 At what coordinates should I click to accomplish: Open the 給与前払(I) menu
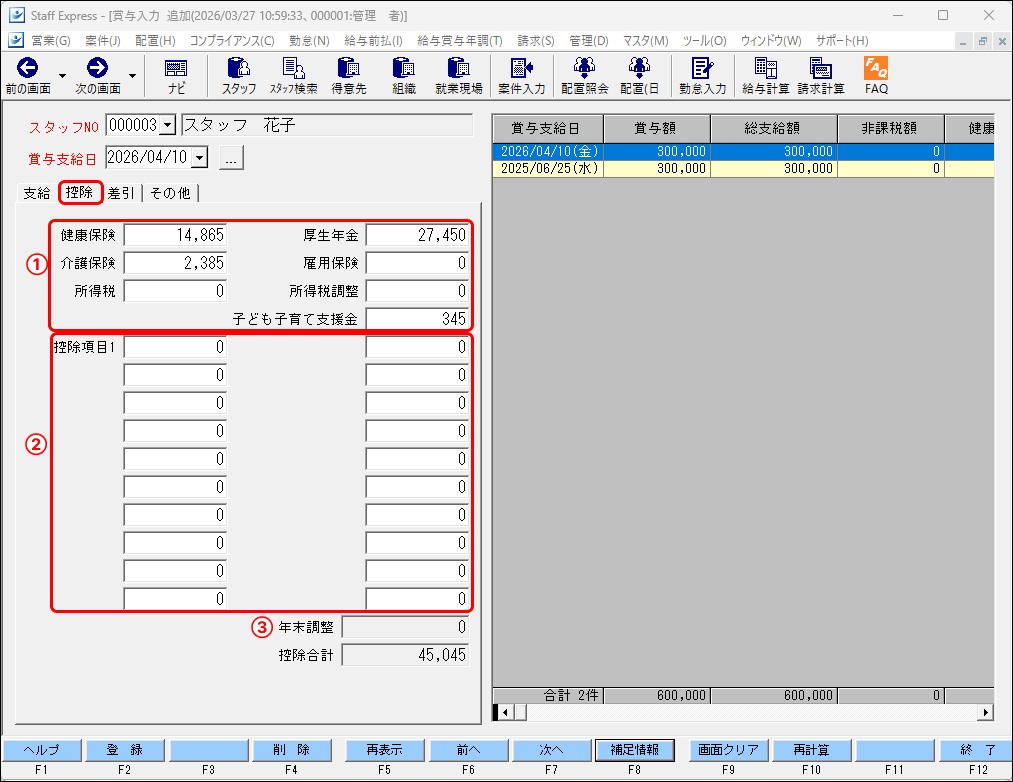[373, 41]
